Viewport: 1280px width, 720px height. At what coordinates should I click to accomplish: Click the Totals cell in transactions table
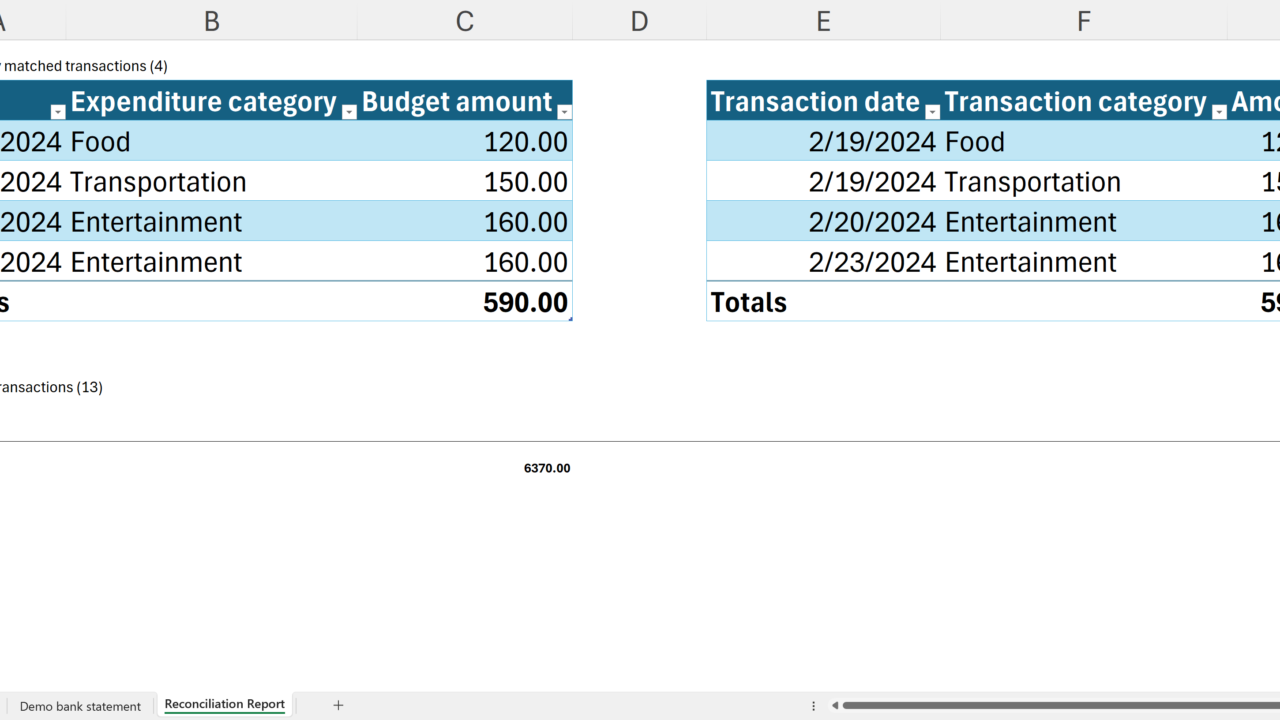point(749,302)
